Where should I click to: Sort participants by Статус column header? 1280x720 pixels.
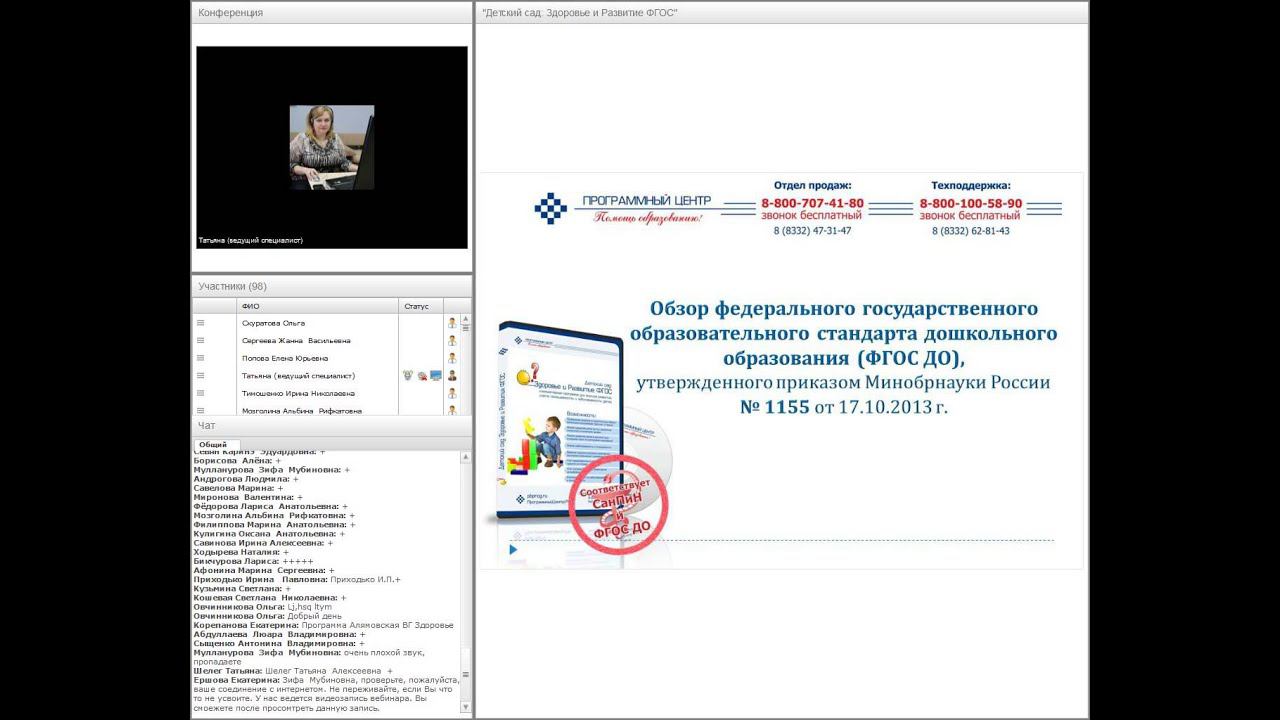click(x=421, y=306)
